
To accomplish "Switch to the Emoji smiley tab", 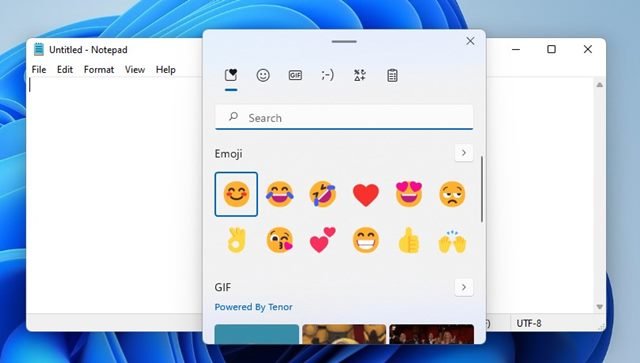I will [x=263, y=75].
